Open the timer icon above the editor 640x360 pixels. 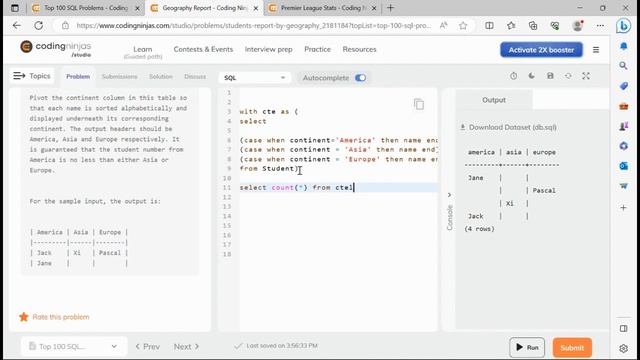(513, 76)
